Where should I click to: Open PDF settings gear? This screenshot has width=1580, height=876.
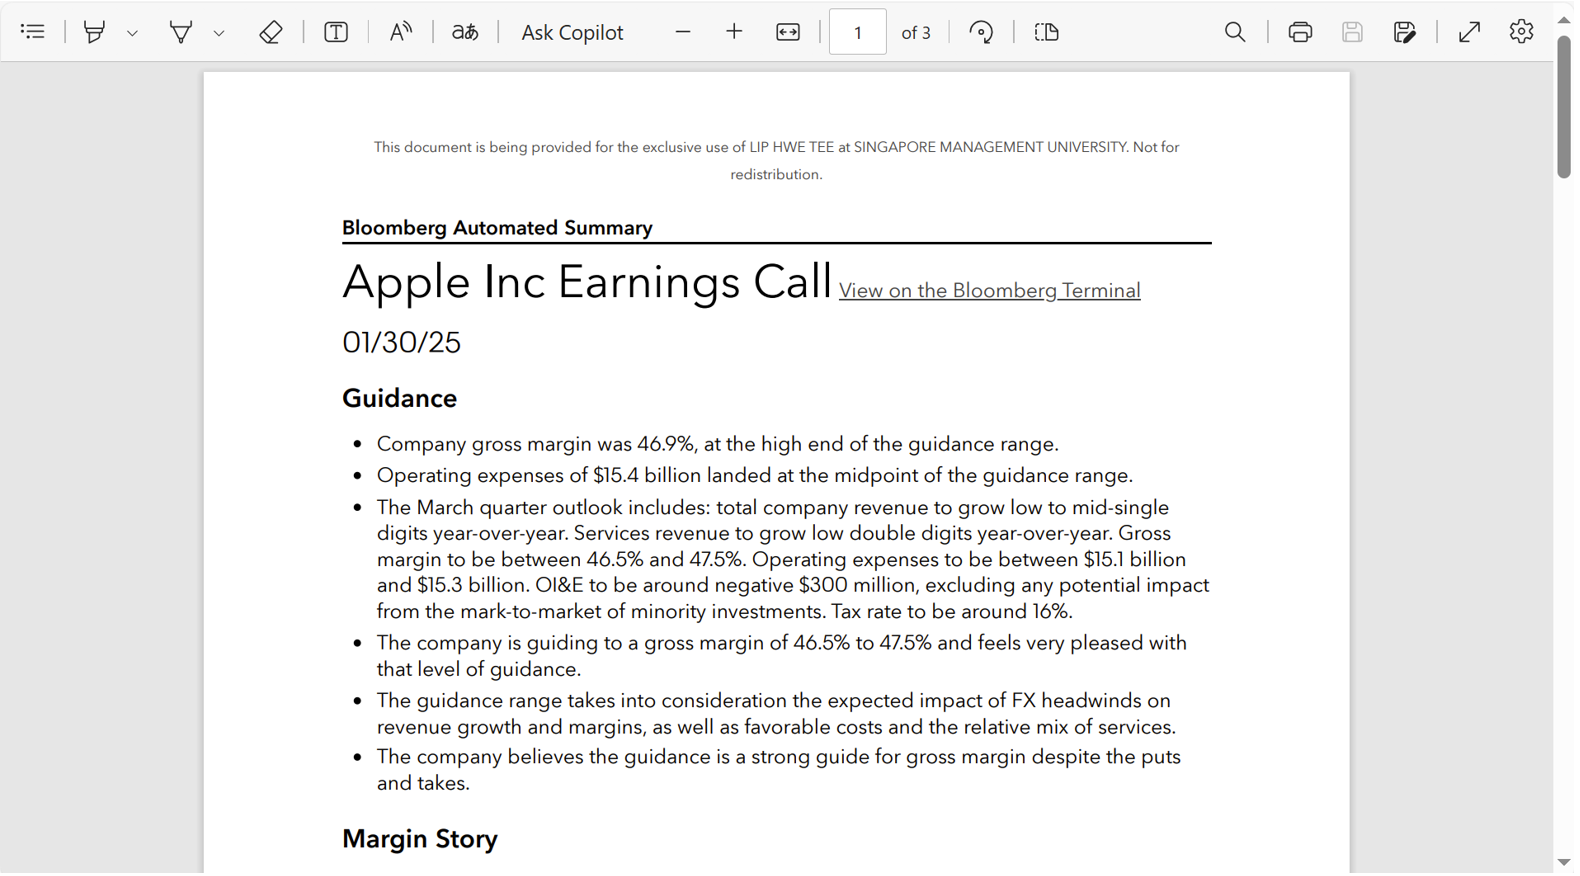(1522, 32)
